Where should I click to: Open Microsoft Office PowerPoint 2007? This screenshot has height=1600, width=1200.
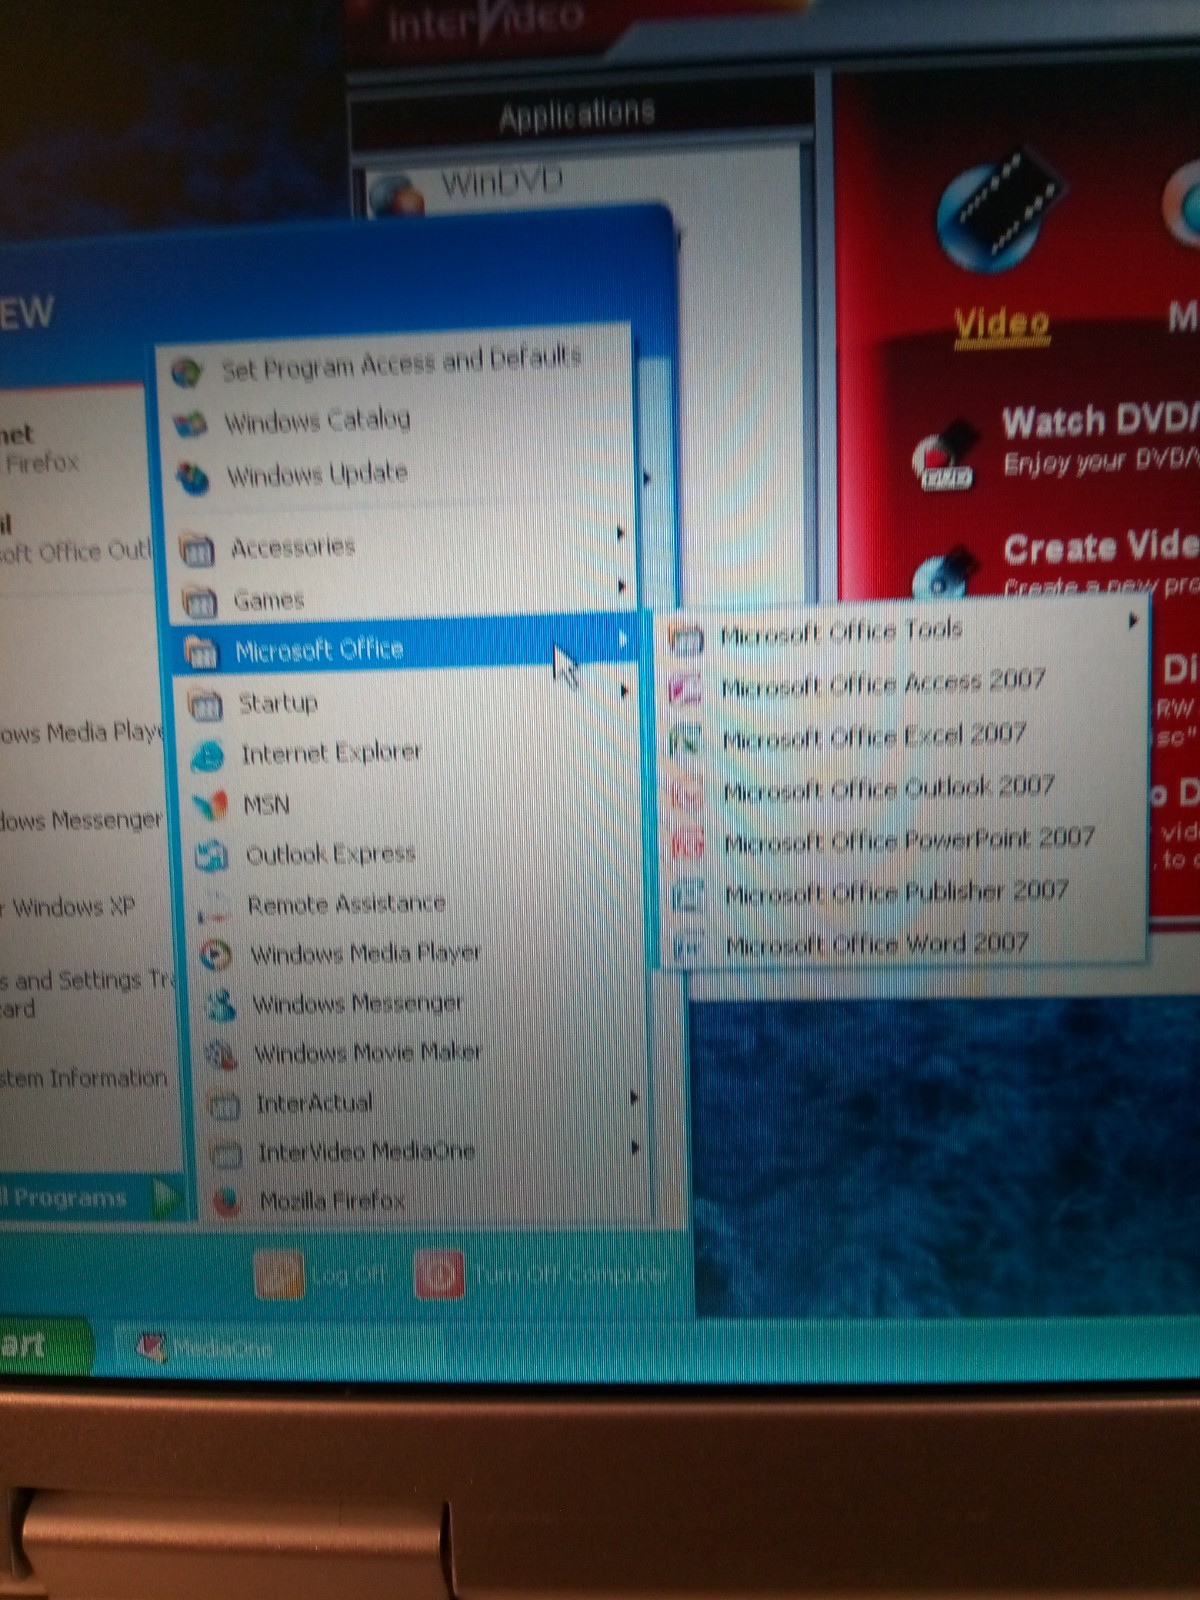[x=903, y=841]
